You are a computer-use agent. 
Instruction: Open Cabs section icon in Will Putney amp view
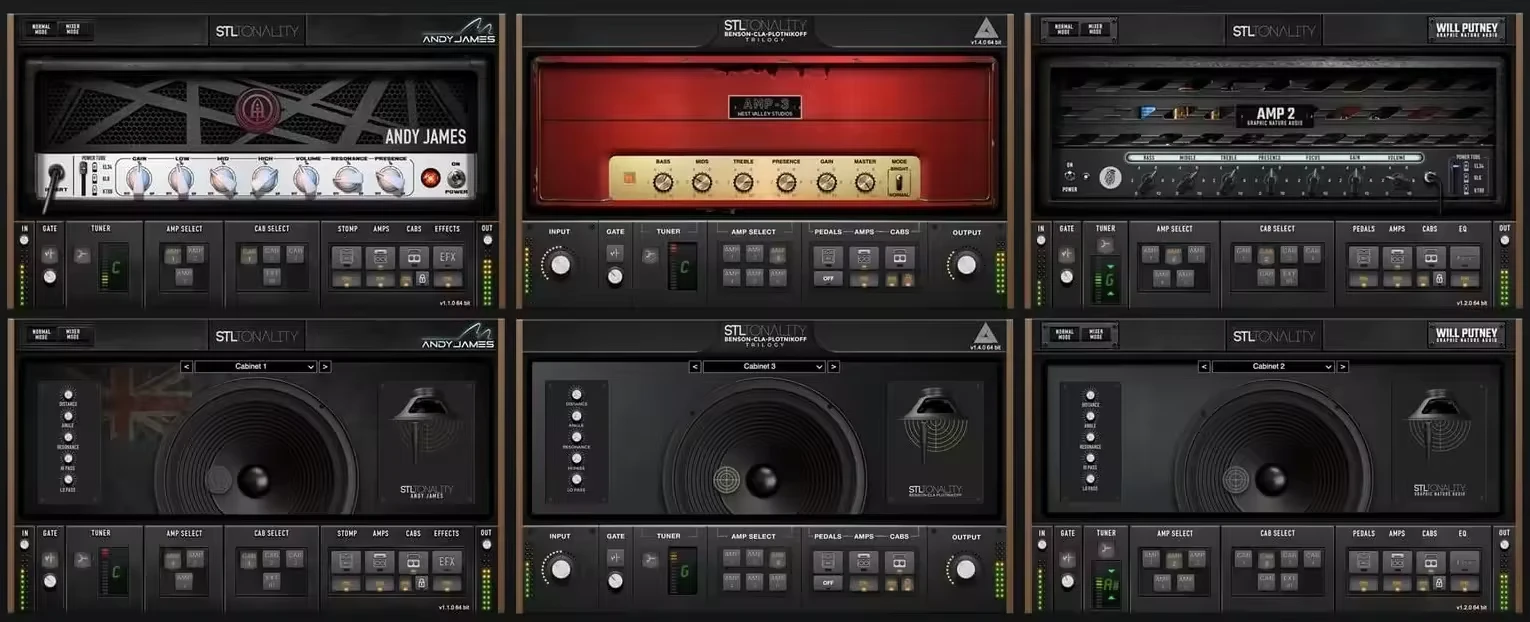1431,257
